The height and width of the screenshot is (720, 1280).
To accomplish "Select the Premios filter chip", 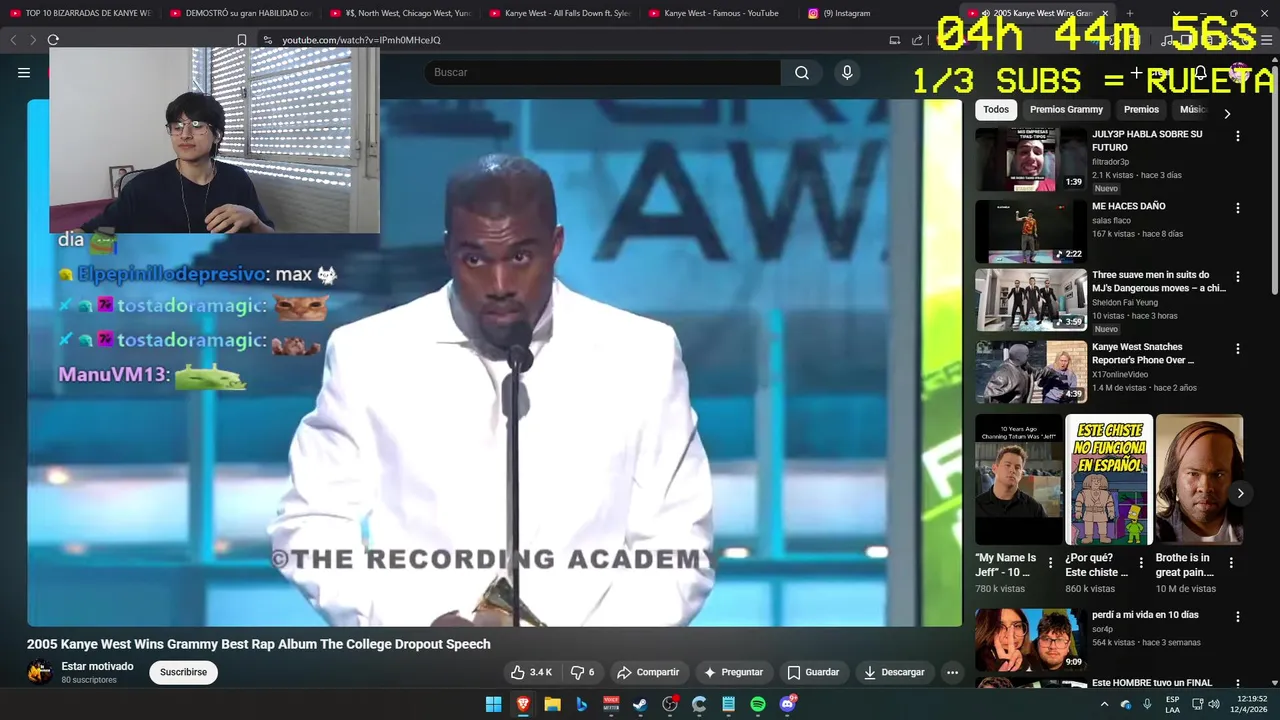I will coord(1141,110).
